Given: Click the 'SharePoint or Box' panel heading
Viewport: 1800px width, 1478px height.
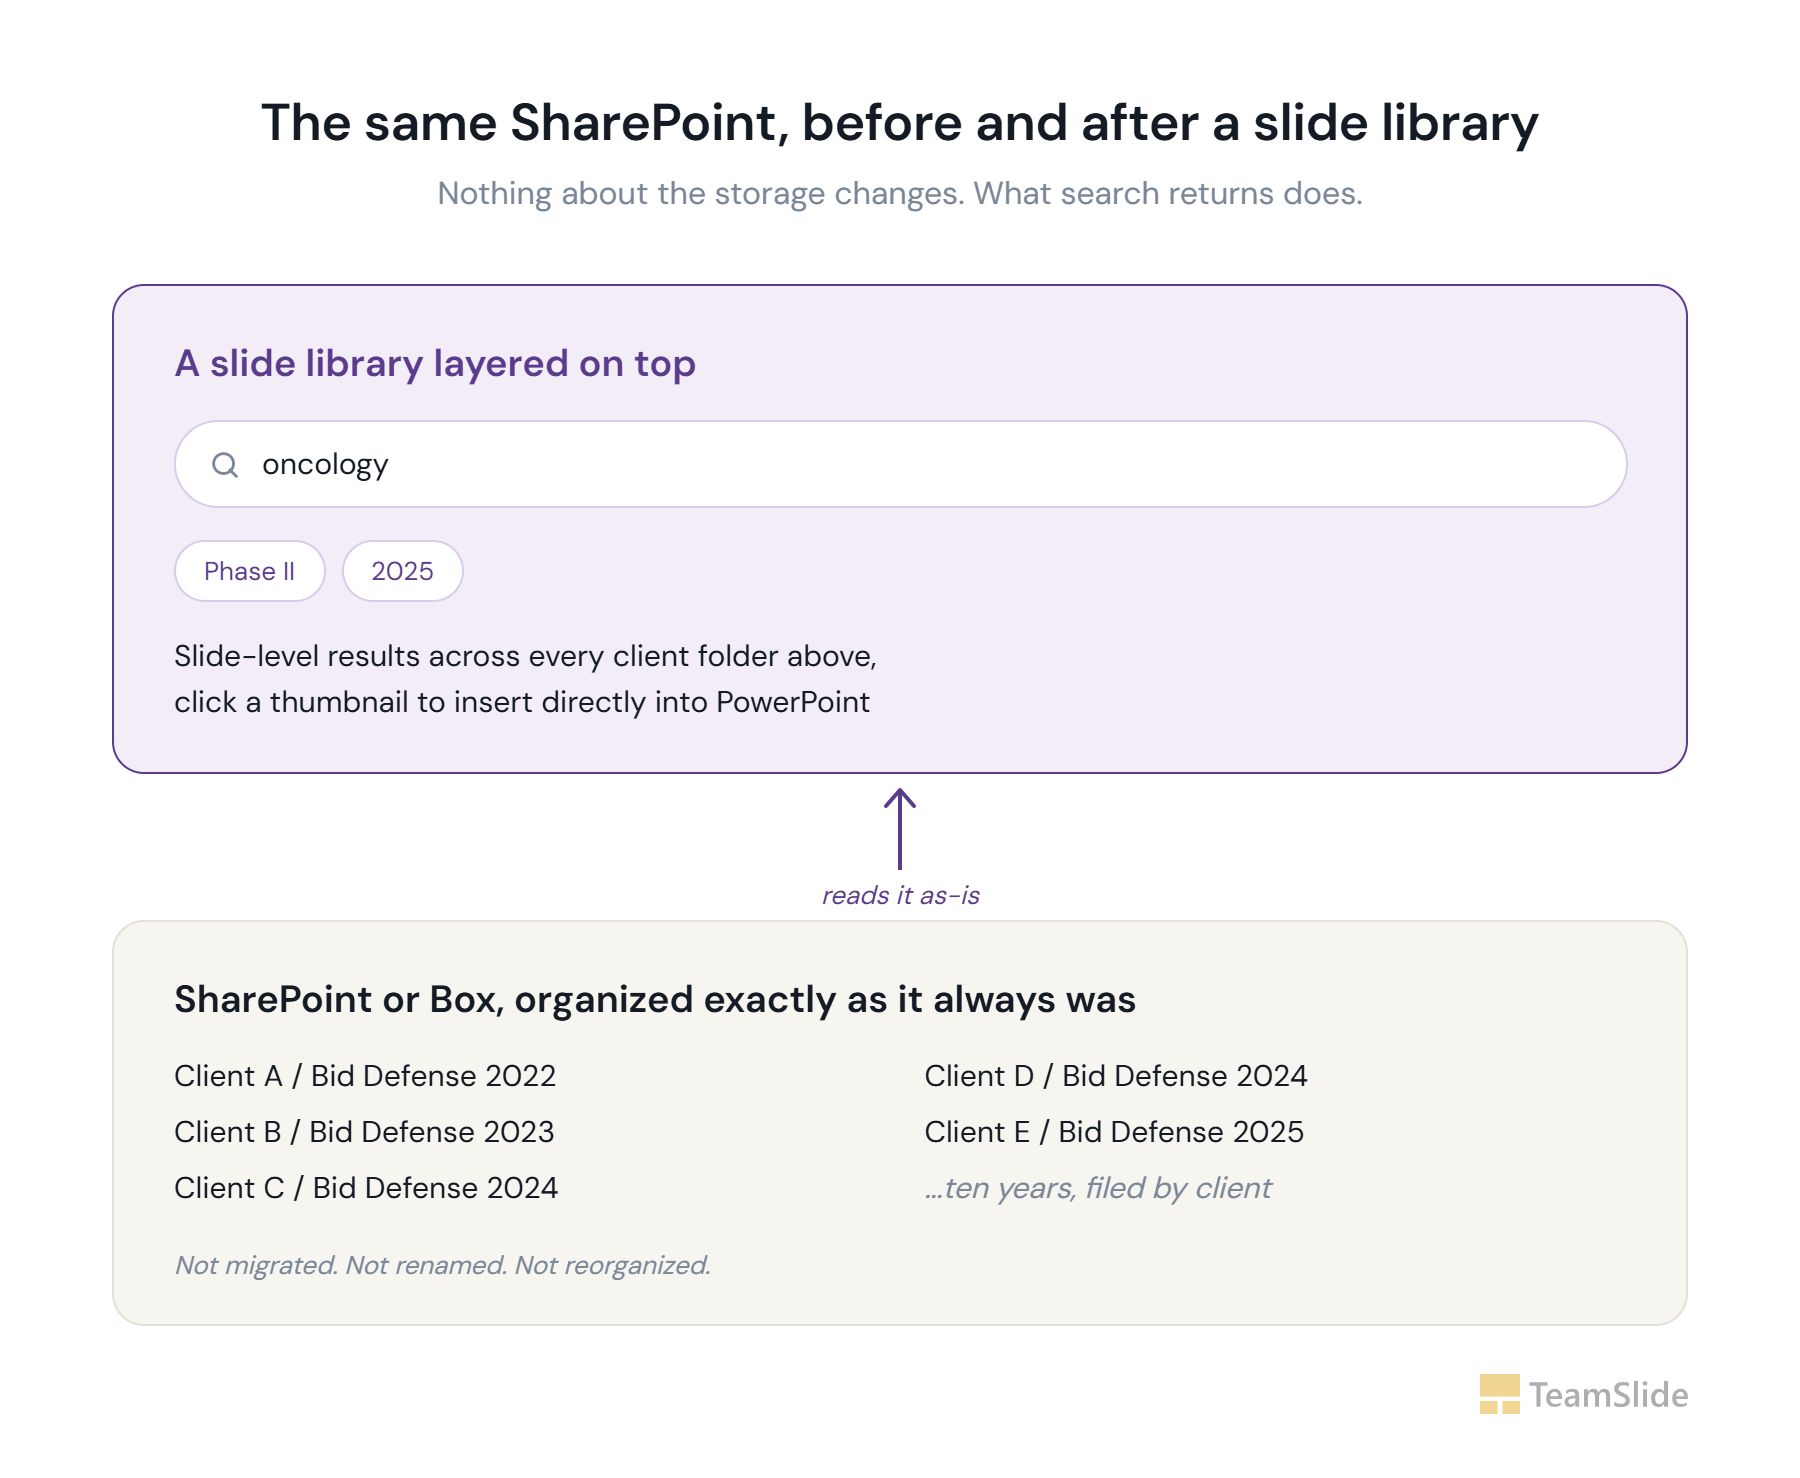Looking at the screenshot, I should pos(655,1000).
